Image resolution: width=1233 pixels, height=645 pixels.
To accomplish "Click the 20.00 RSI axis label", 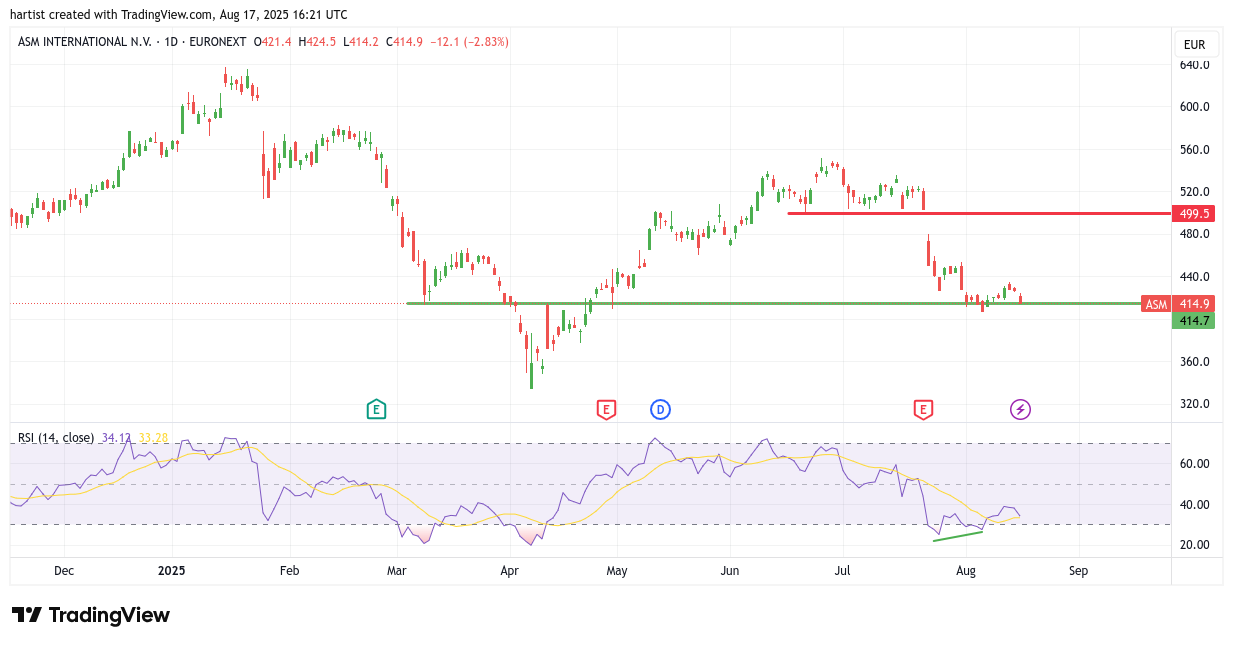I will (x=1195, y=545).
